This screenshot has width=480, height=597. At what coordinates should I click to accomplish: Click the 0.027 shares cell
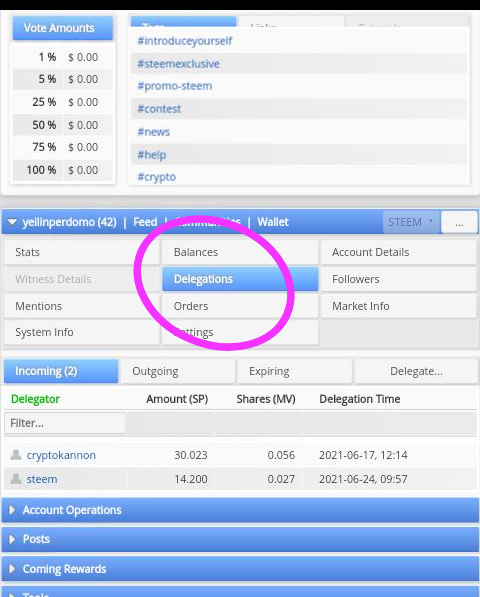click(281, 479)
